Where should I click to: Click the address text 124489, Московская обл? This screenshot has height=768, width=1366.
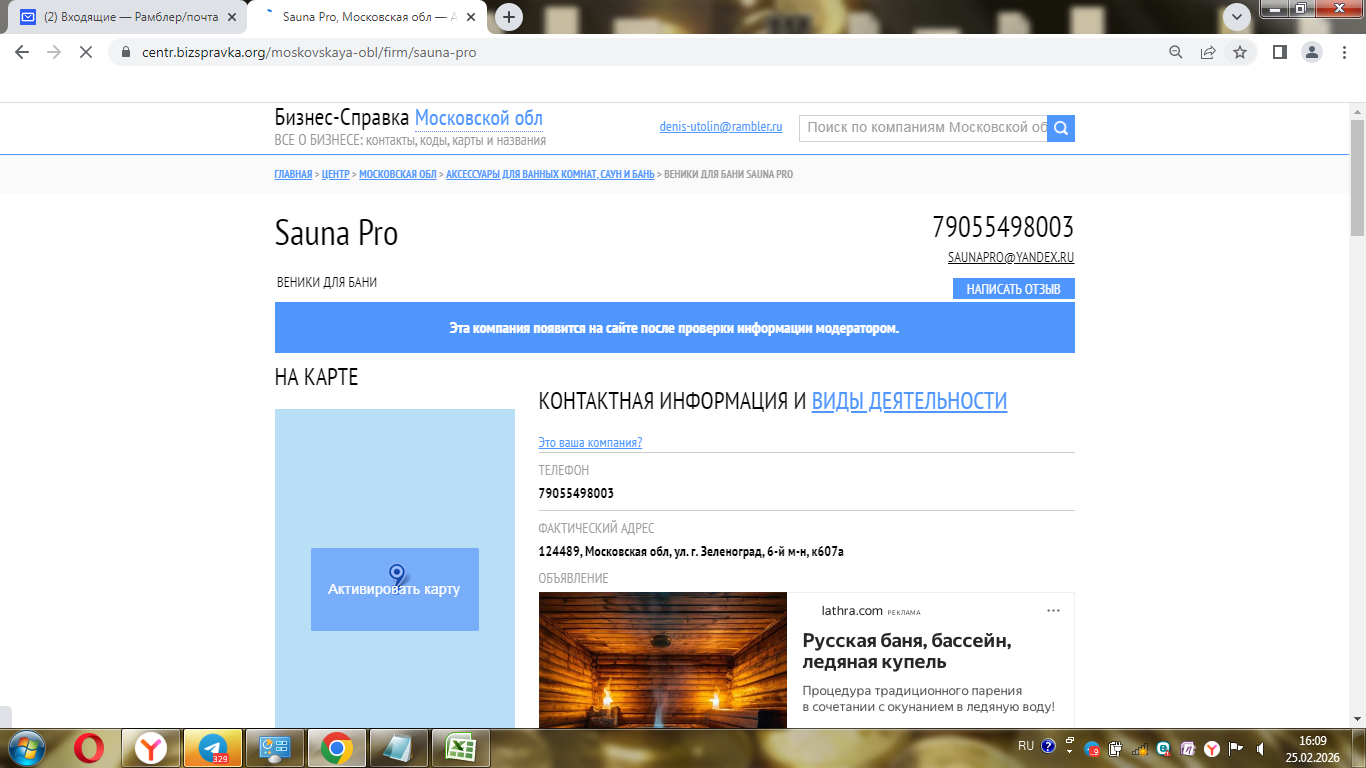[691, 551]
